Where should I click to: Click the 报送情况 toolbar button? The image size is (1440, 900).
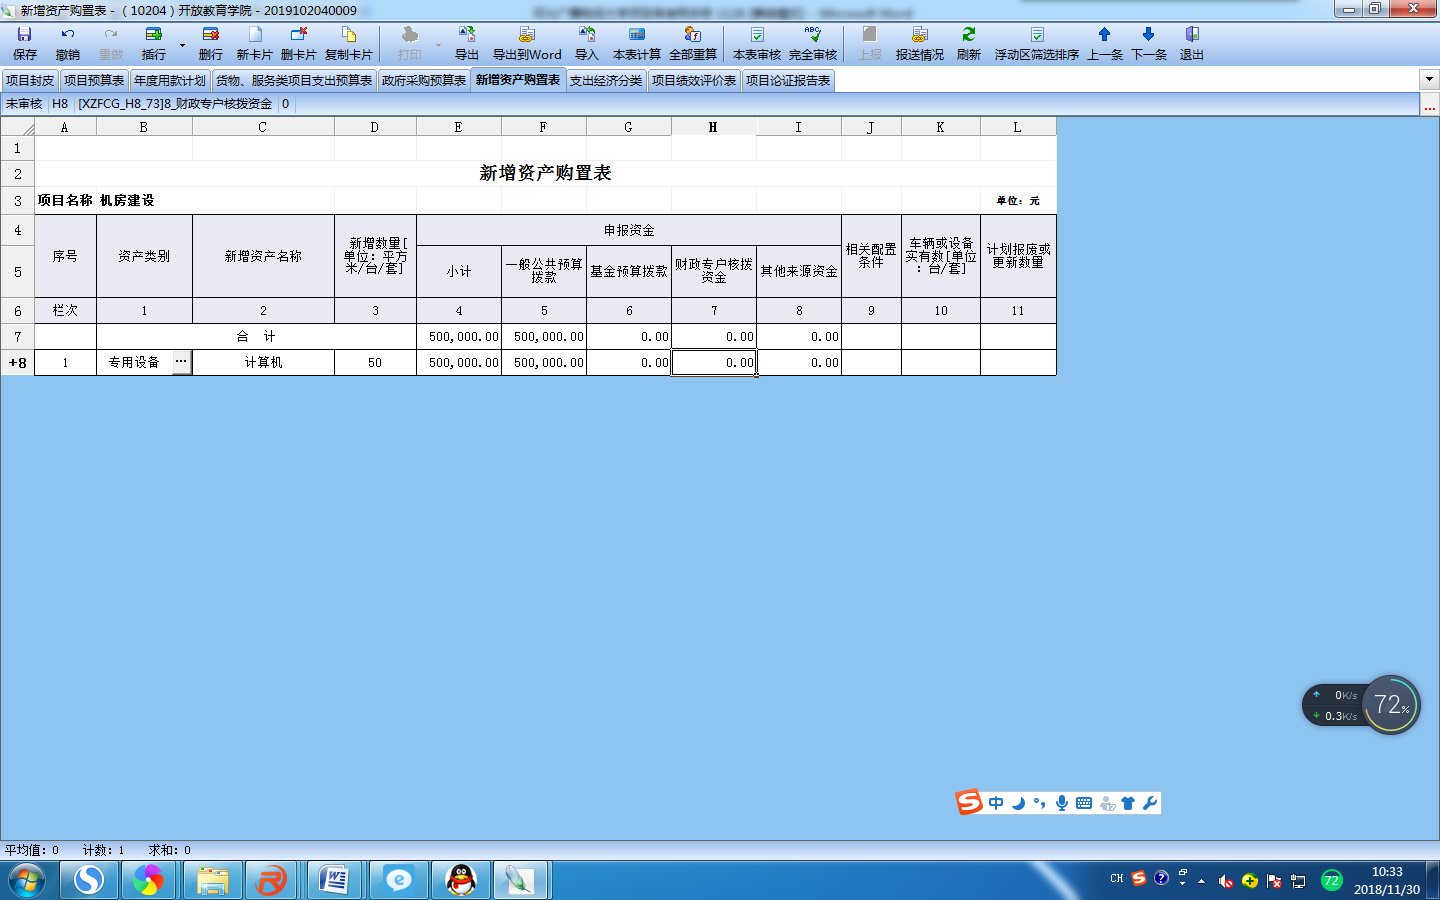click(x=919, y=44)
